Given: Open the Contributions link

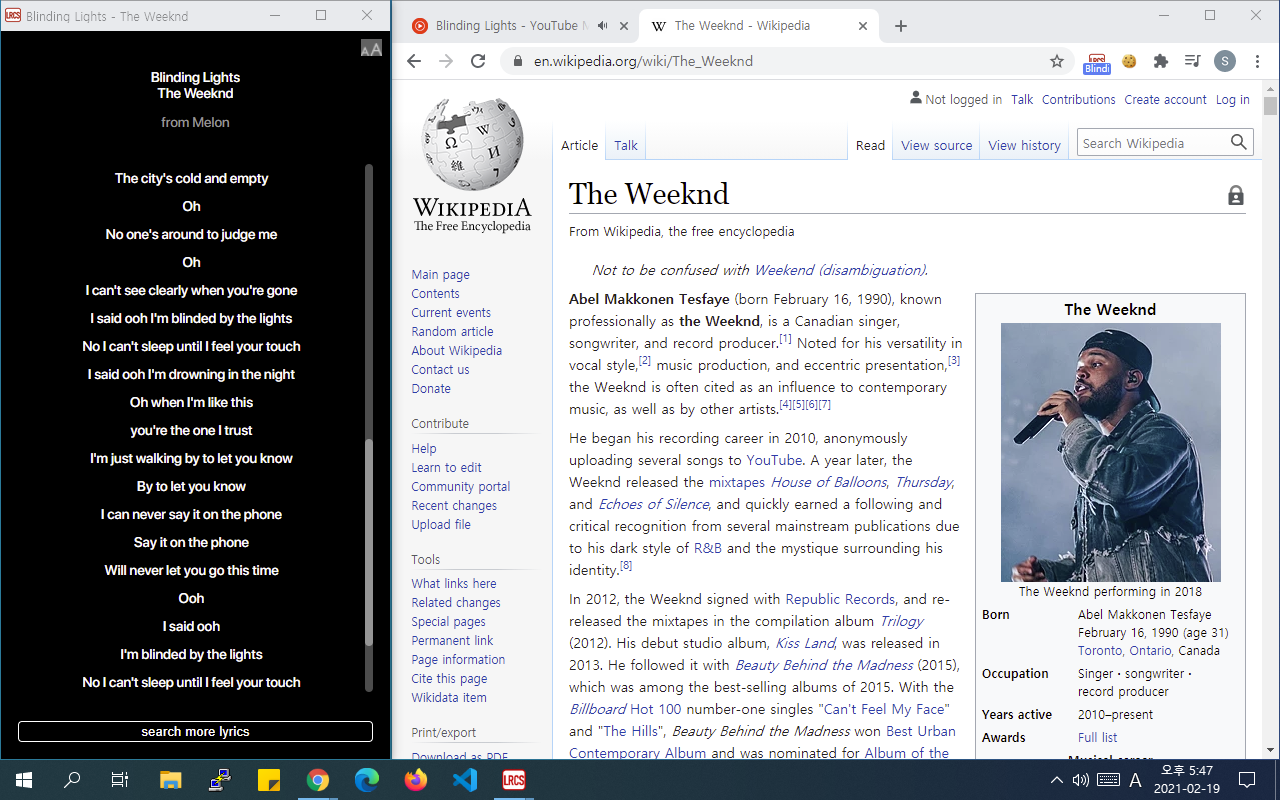Looking at the screenshot, I should click(x=1079, y=100).
